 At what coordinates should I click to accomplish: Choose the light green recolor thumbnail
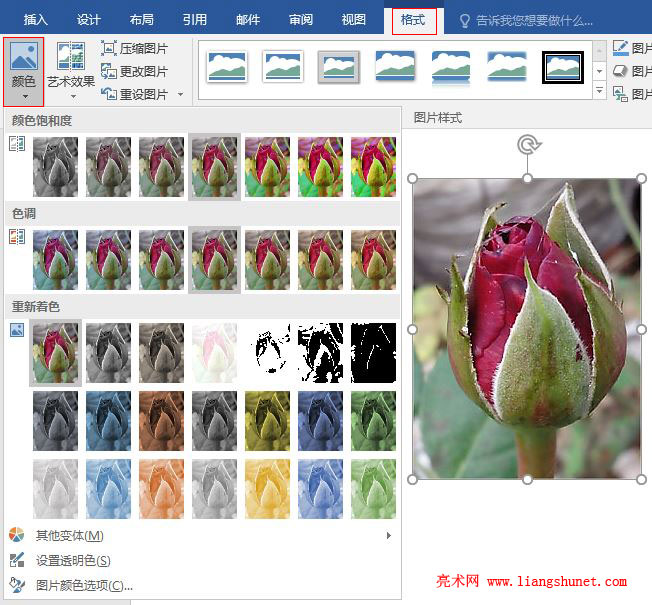tap(373, 489)
